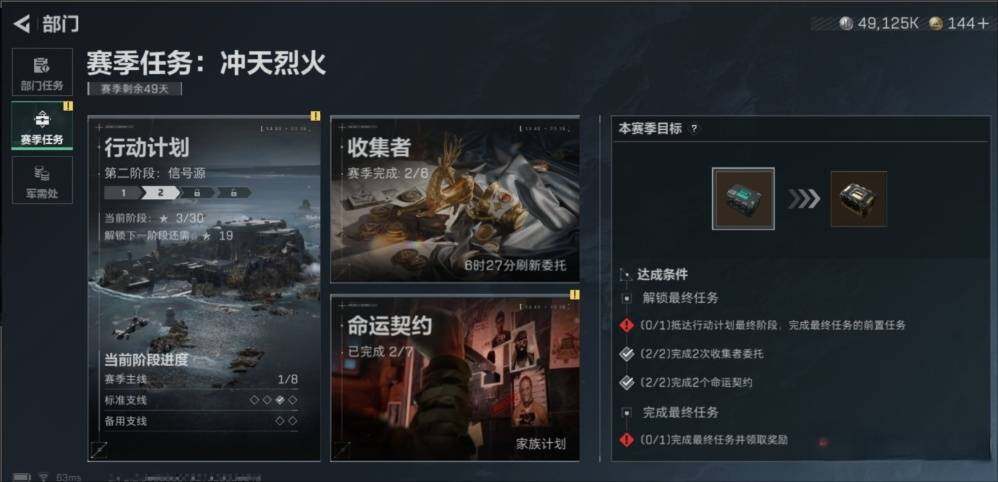Viewport: 998px width, 482px height.
Task: Open the question mark help beside 本赛季目标
Action: [694, 129]
